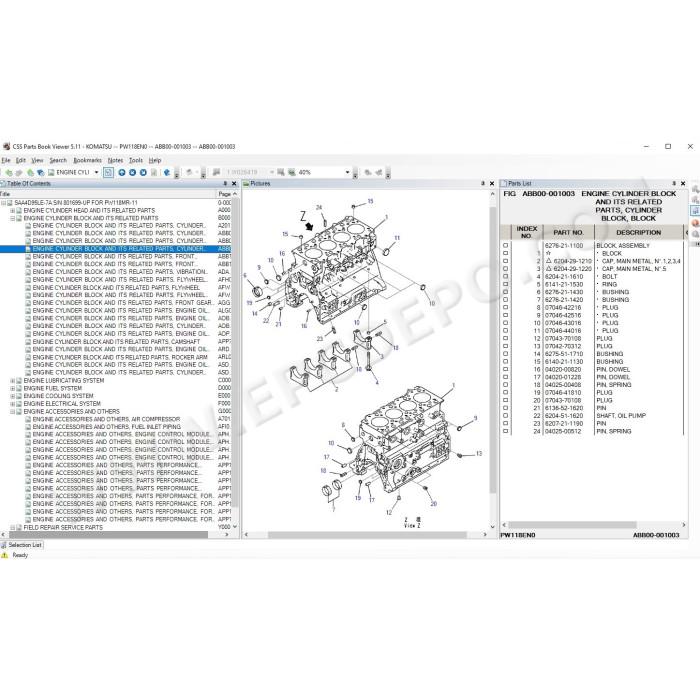Click the red round right sidebar icon
This screenshot has height=700, width=700.
click(695, 223)
